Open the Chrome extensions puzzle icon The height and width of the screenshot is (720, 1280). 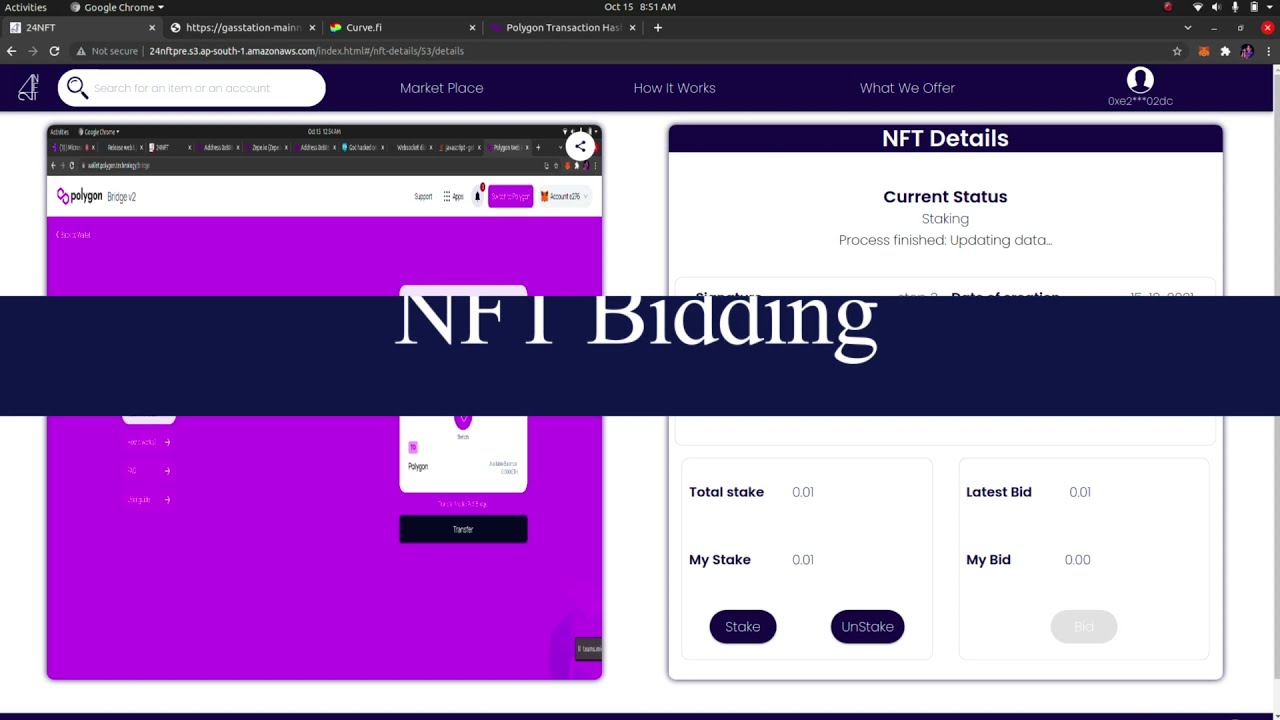pyautogui.click(x=1225, y=51)
